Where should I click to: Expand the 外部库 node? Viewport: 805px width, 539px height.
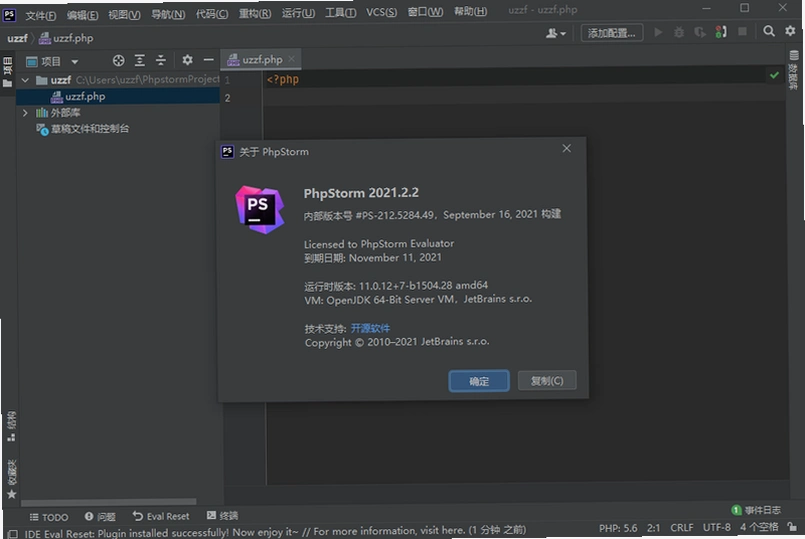coord(25,112)
